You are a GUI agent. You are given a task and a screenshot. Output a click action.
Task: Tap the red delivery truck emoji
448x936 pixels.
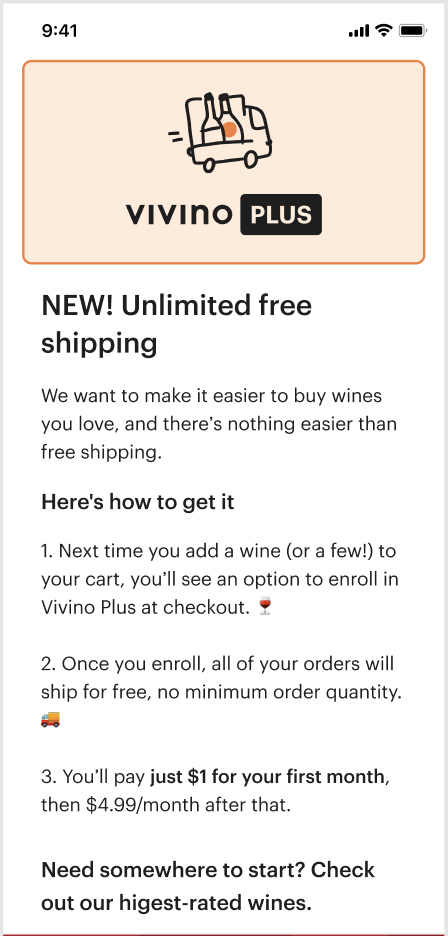click(x=50, y=719)
